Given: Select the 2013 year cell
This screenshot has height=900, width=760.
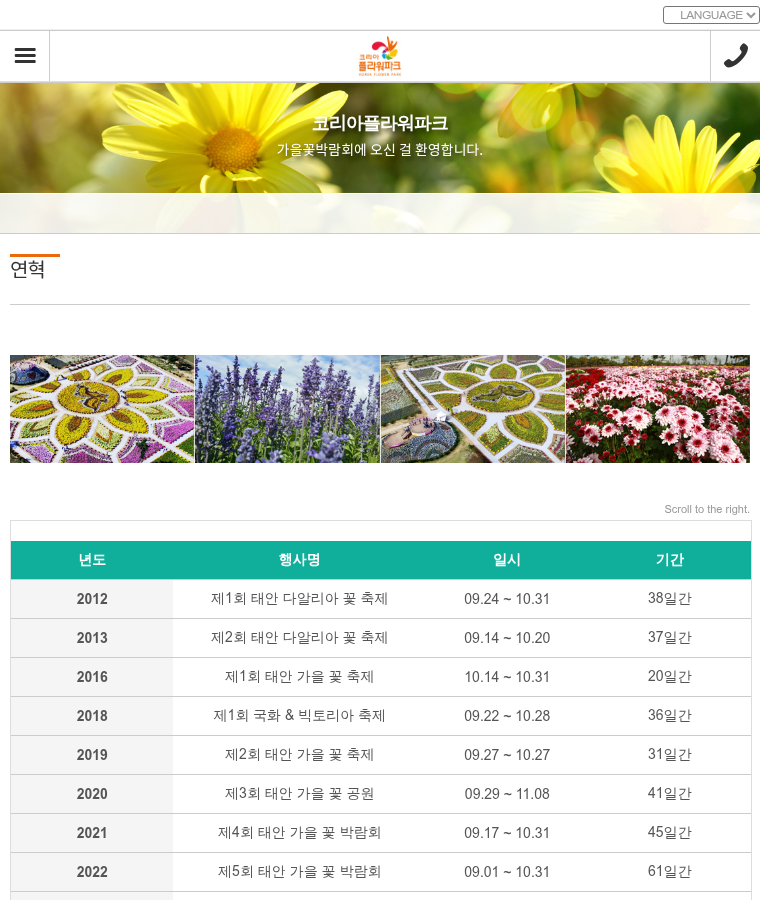Looking at the screenshot, I should 92,638.
